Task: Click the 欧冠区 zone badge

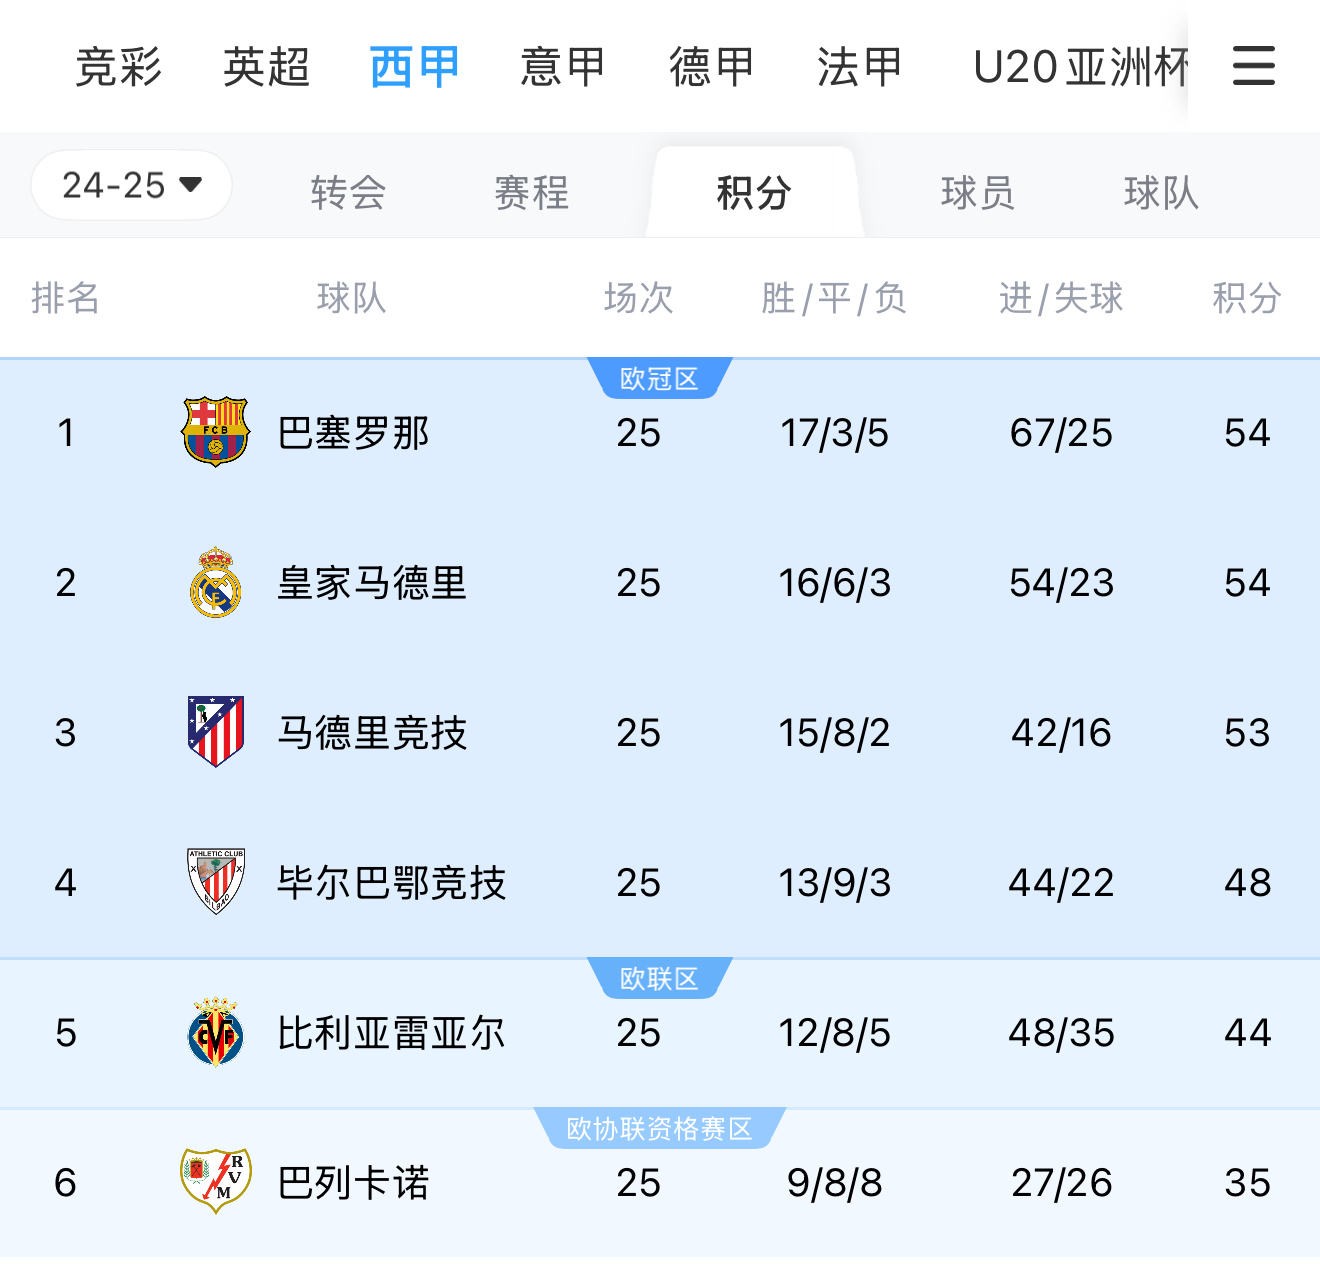Action: [660, 378]
